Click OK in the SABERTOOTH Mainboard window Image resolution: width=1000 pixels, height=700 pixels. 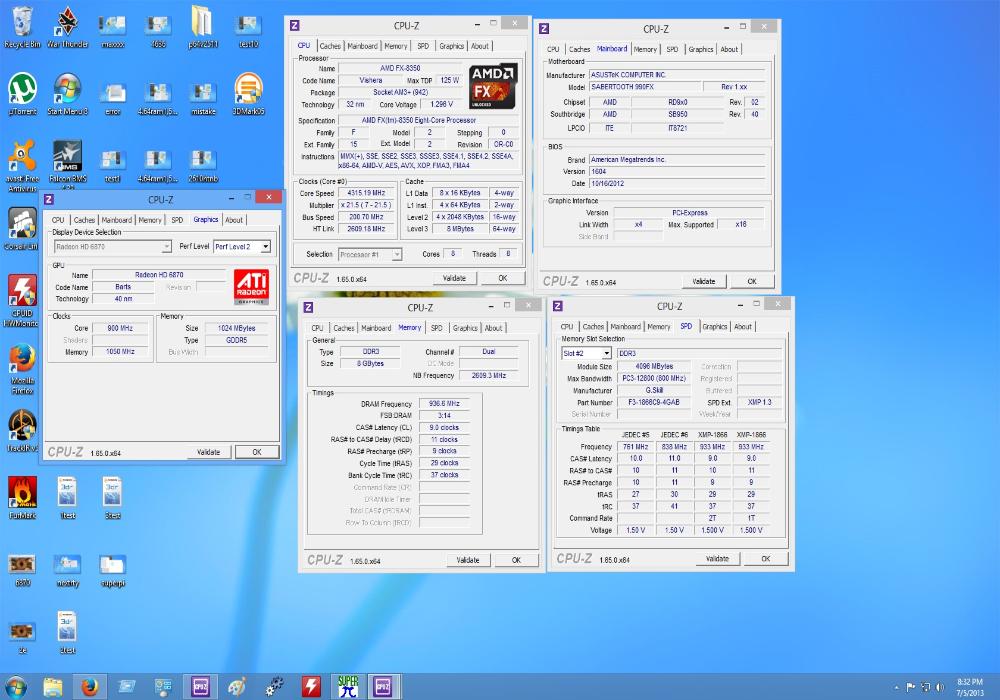[x=752, y=281]
